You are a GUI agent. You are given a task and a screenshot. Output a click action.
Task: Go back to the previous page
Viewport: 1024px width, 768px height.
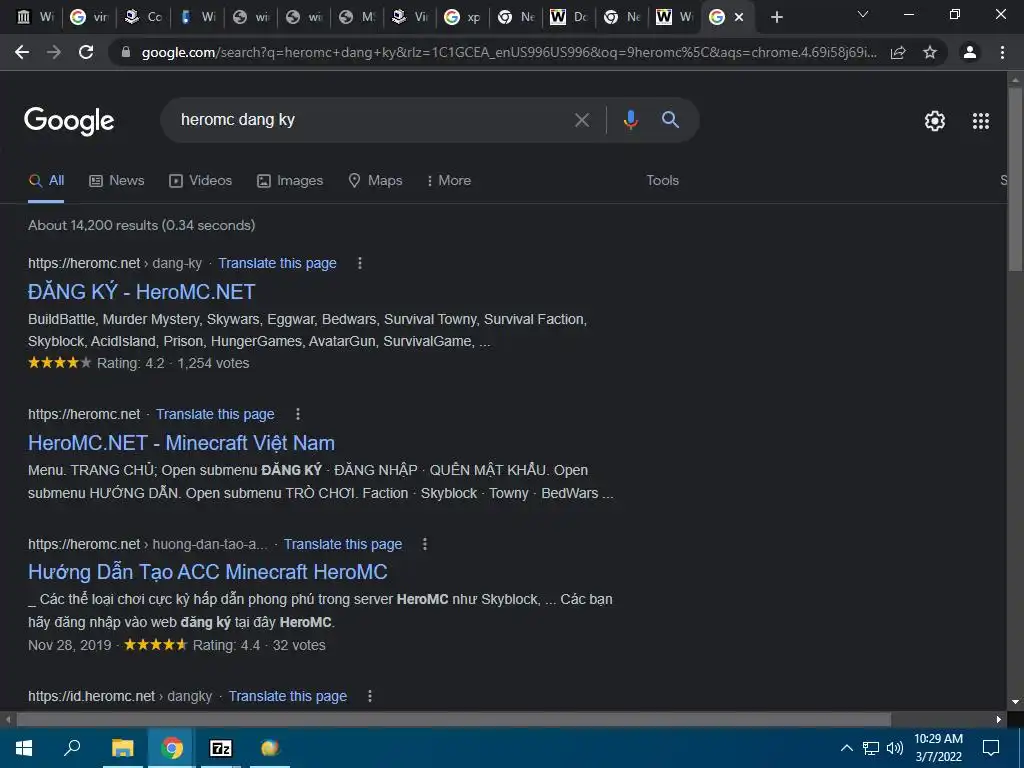tap(22, 52)
